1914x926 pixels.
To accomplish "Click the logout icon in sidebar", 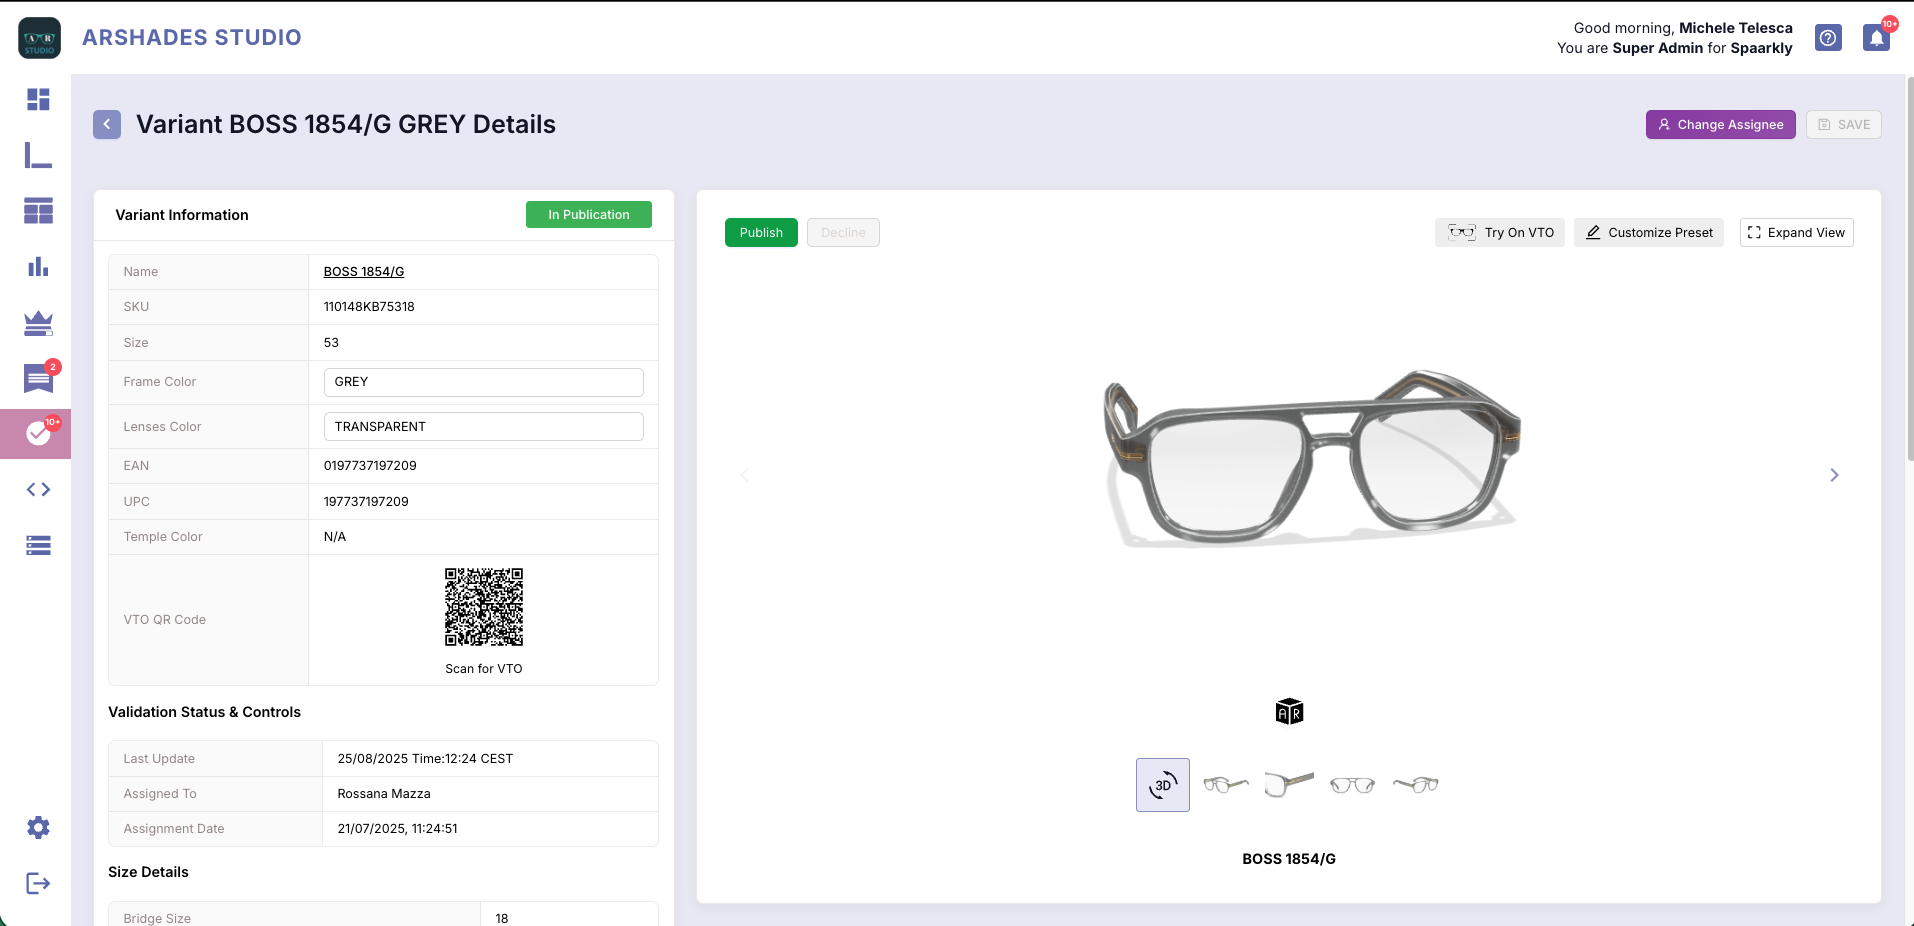I will coord(38,883).
